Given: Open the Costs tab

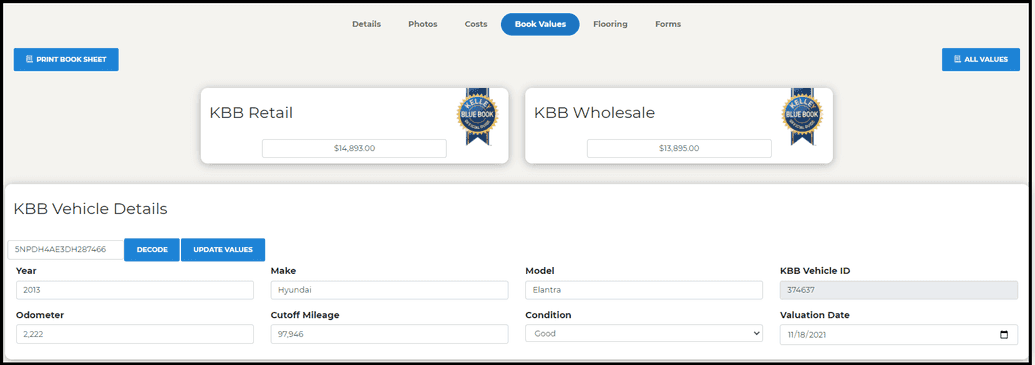Looking at the screenshot, I should [476, 24].
